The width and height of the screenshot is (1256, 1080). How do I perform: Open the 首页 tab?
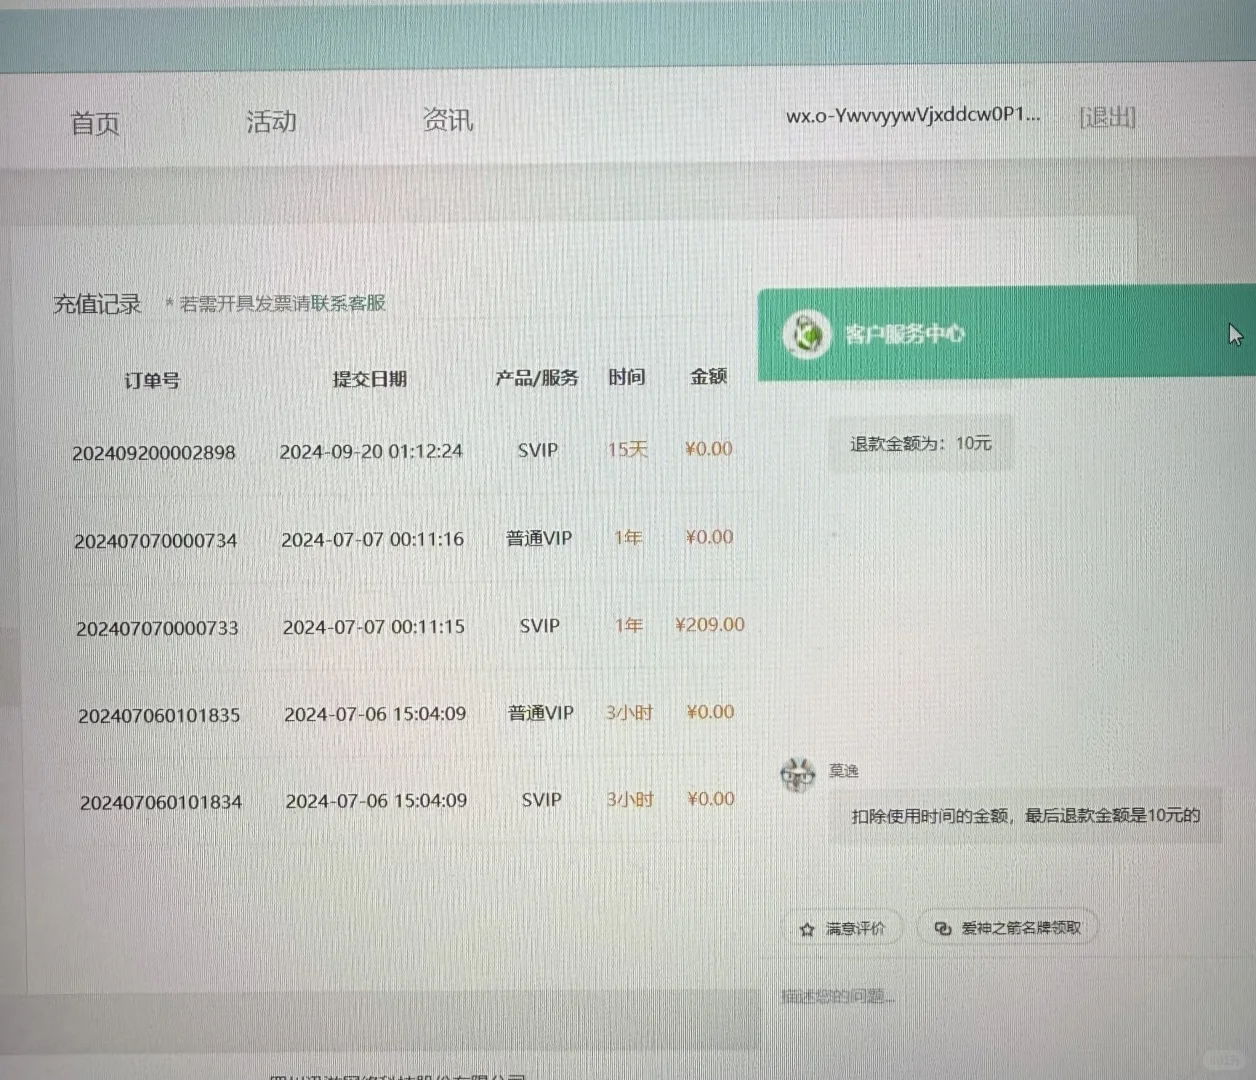click(x=94, y=123)
